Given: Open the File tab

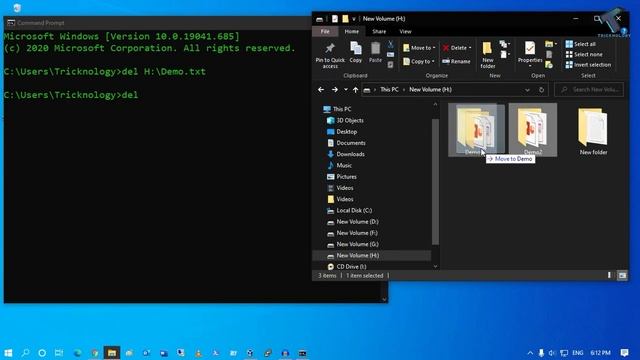Looking at the screenshot, I should pyautogui.click(x=325, y=31).
